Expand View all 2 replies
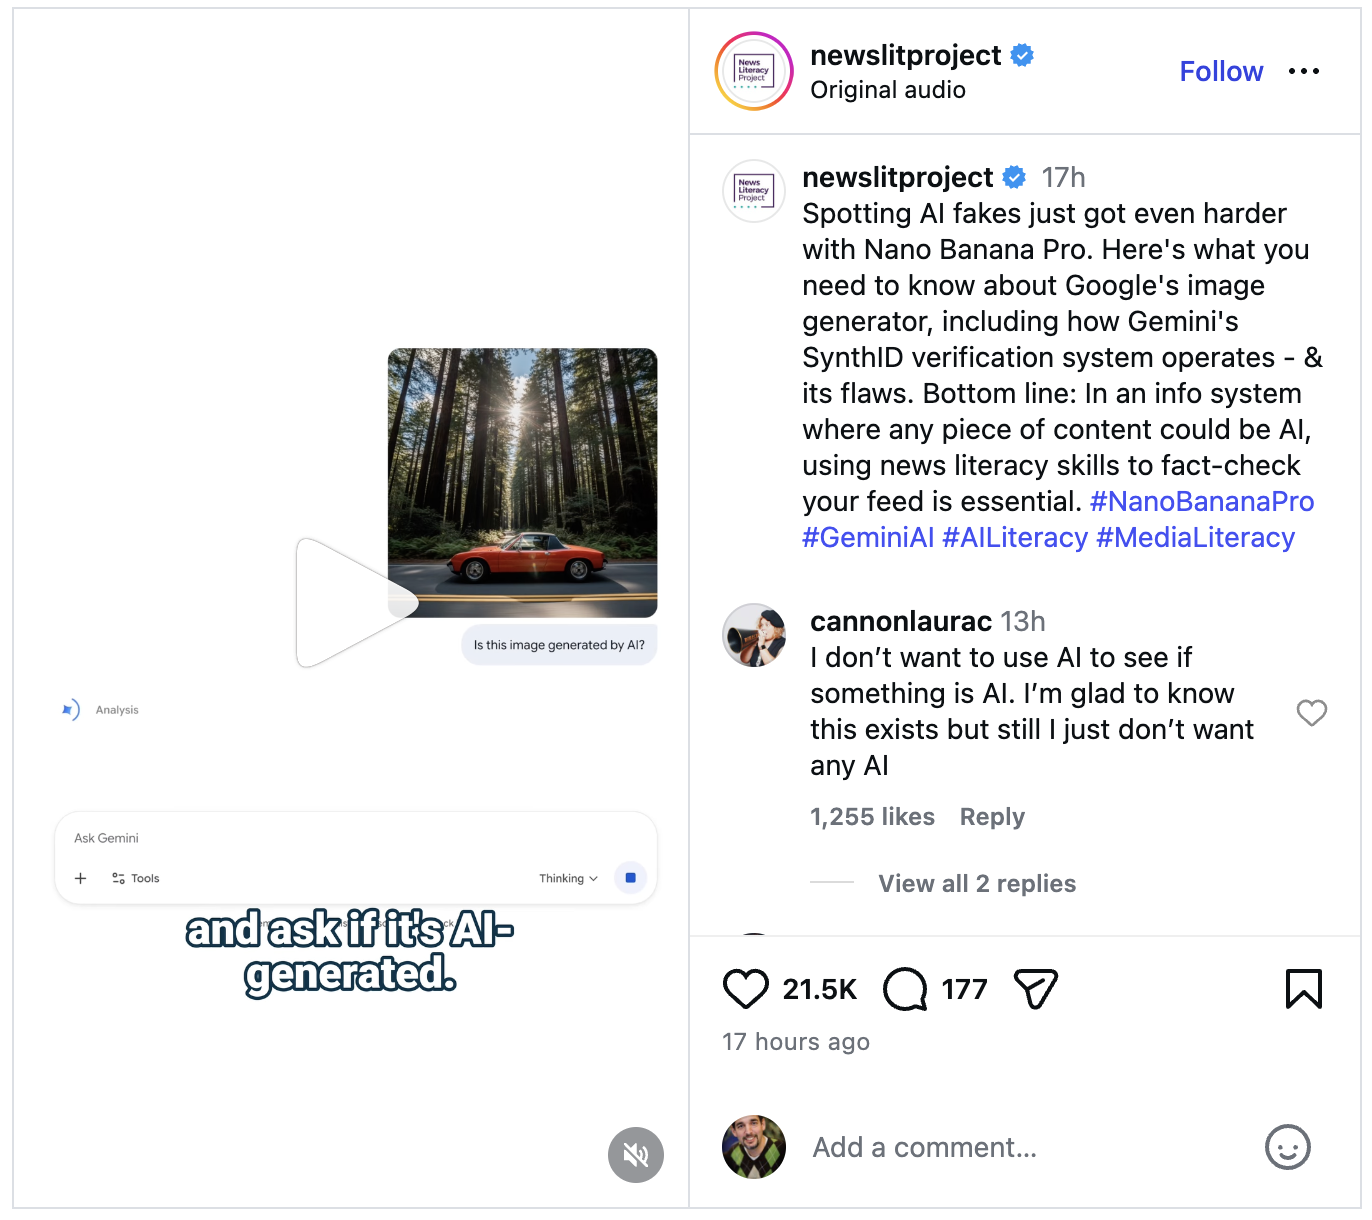The height and width of the screenshot is (1220, 1372). [976, 884]
